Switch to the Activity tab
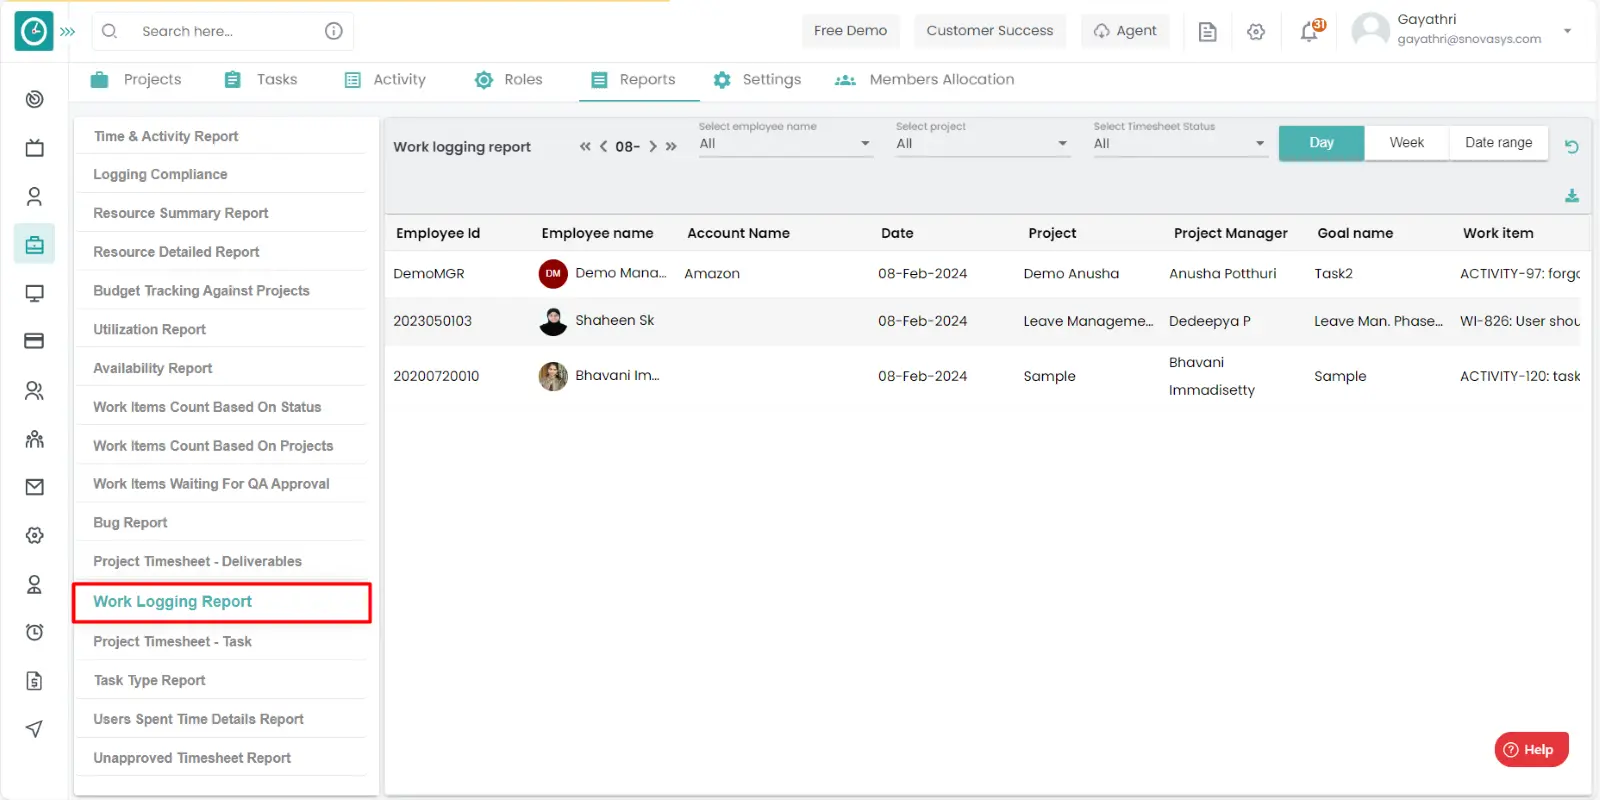 pos(385,80)
